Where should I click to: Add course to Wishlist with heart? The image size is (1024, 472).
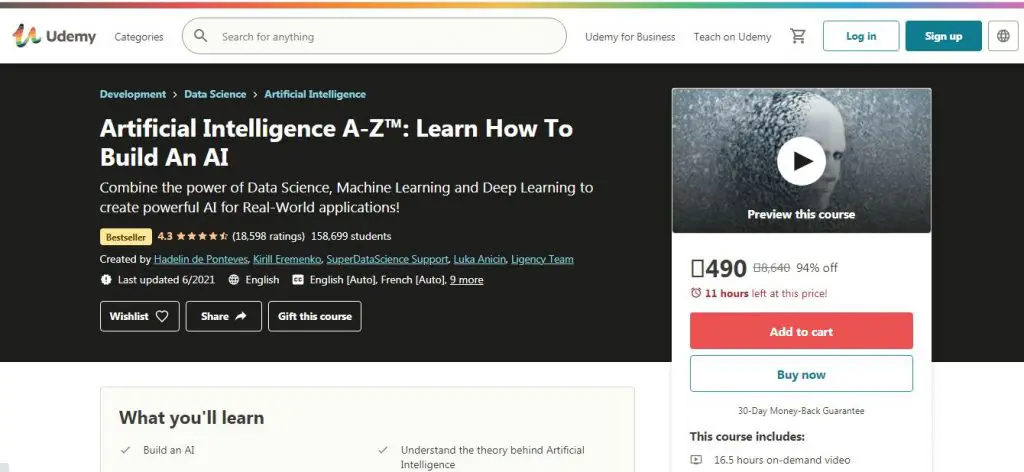coord(140,316)
